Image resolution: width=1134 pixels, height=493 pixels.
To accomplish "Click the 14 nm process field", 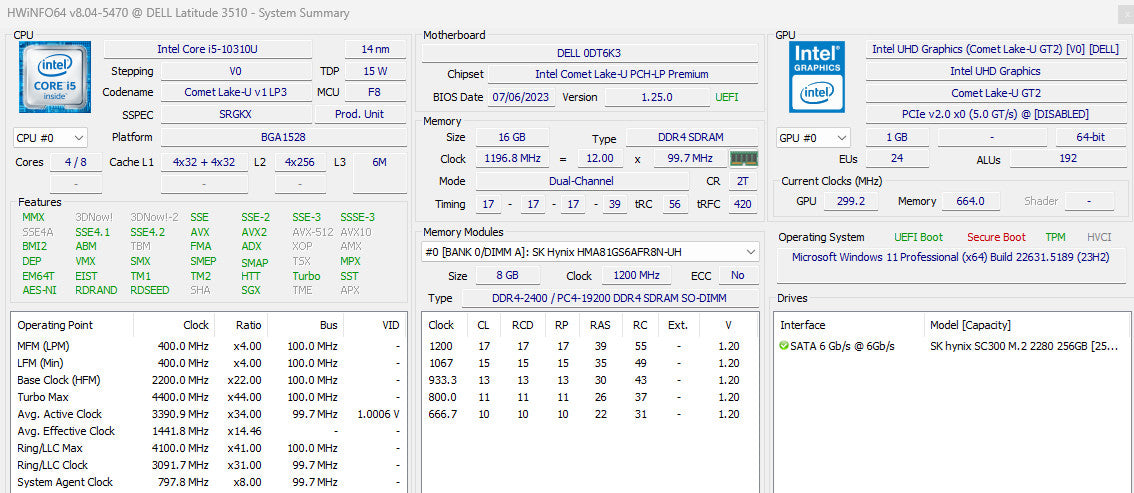I will click(x=375, y=49).
